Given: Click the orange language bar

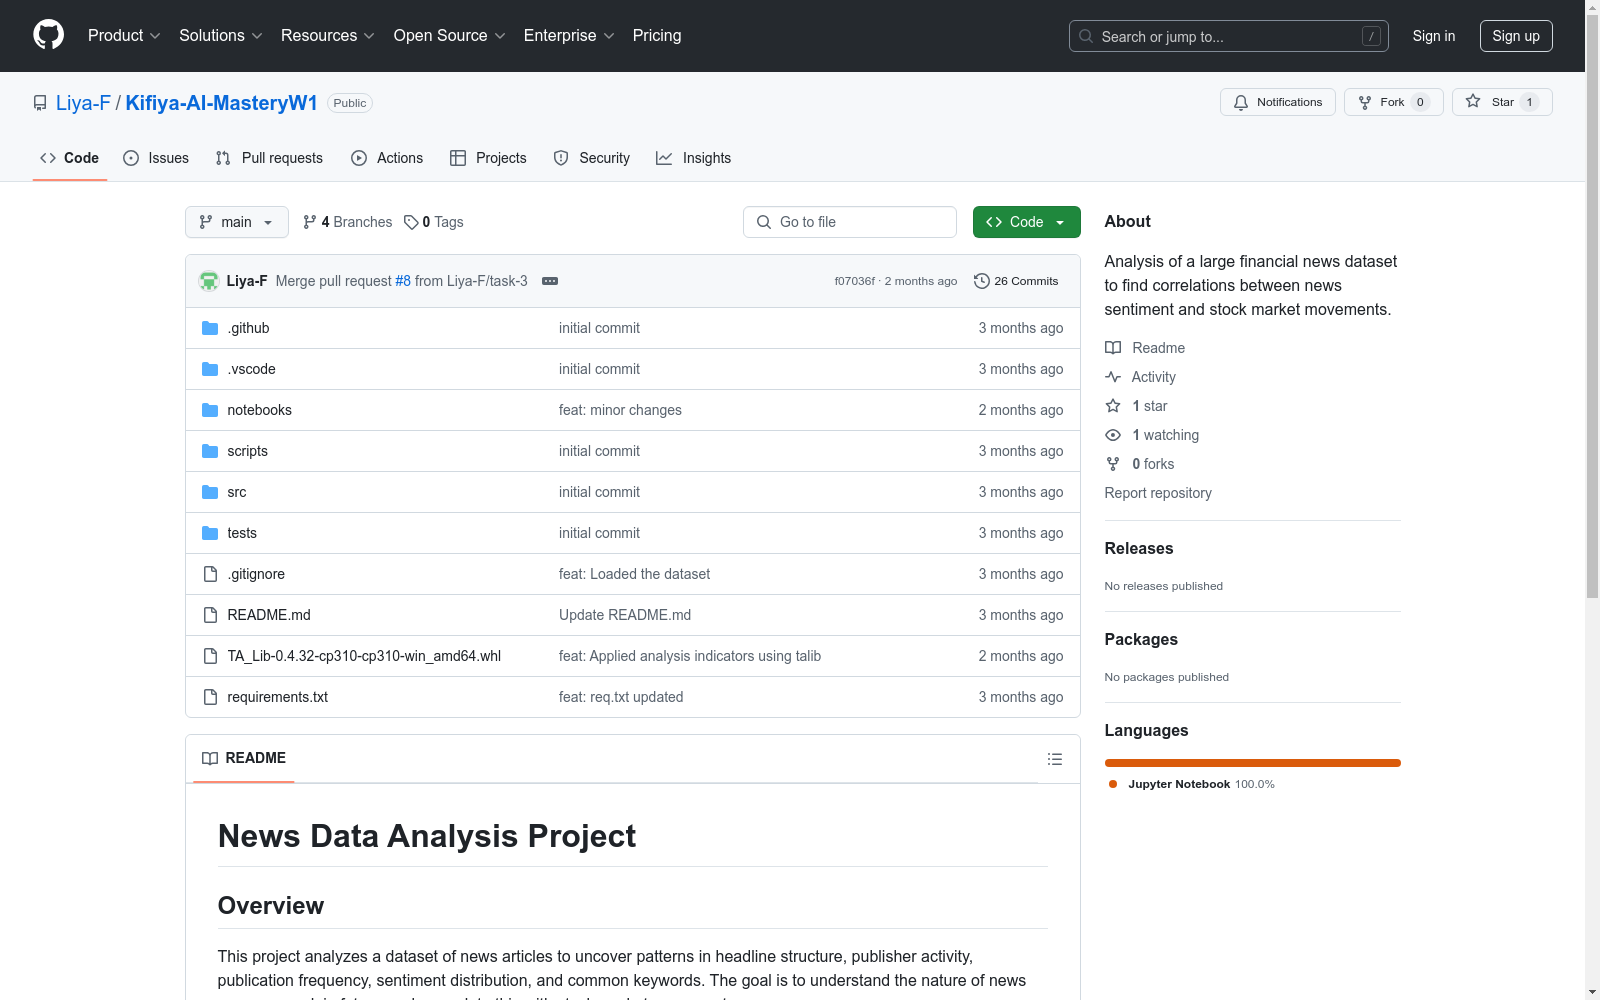Looking at the screenshot, I should [1252, 763].
